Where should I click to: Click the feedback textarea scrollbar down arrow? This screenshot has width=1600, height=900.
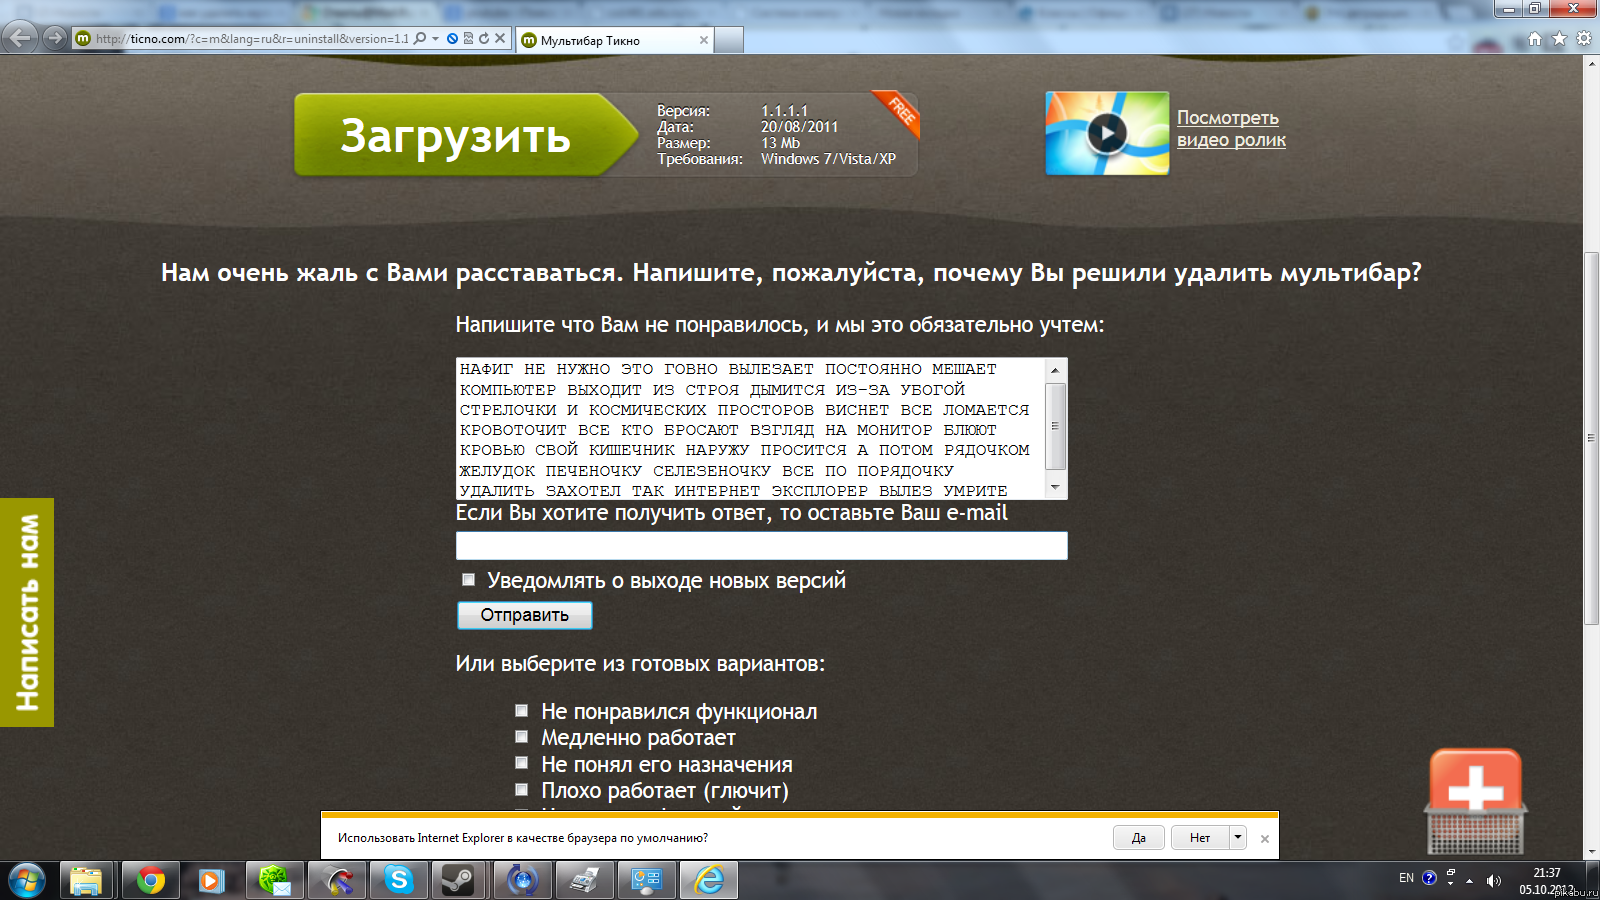tap(1055, 488)
